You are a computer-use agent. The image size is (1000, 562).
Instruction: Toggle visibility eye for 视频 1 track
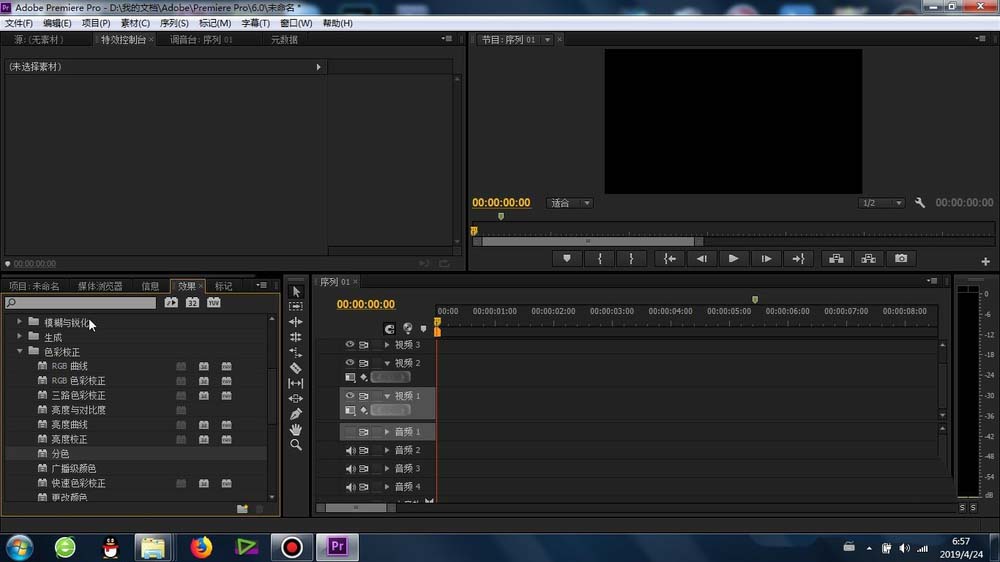(349, 396)
